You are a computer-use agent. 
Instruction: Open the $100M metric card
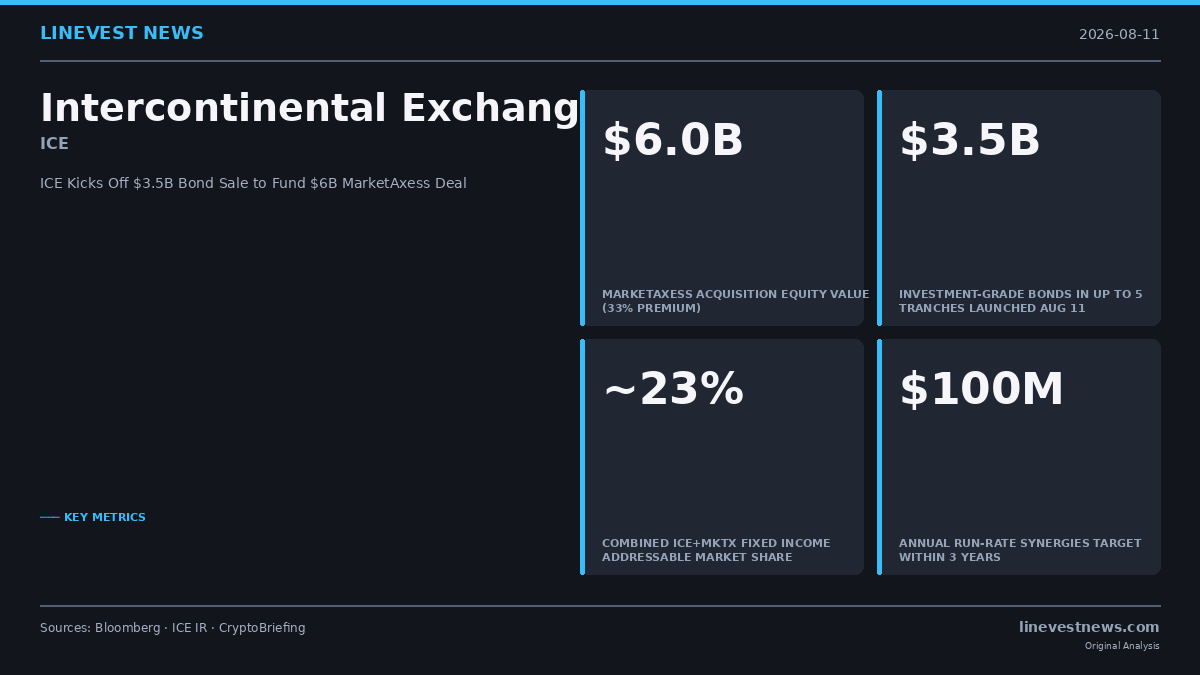click(x=1019, y=457)
